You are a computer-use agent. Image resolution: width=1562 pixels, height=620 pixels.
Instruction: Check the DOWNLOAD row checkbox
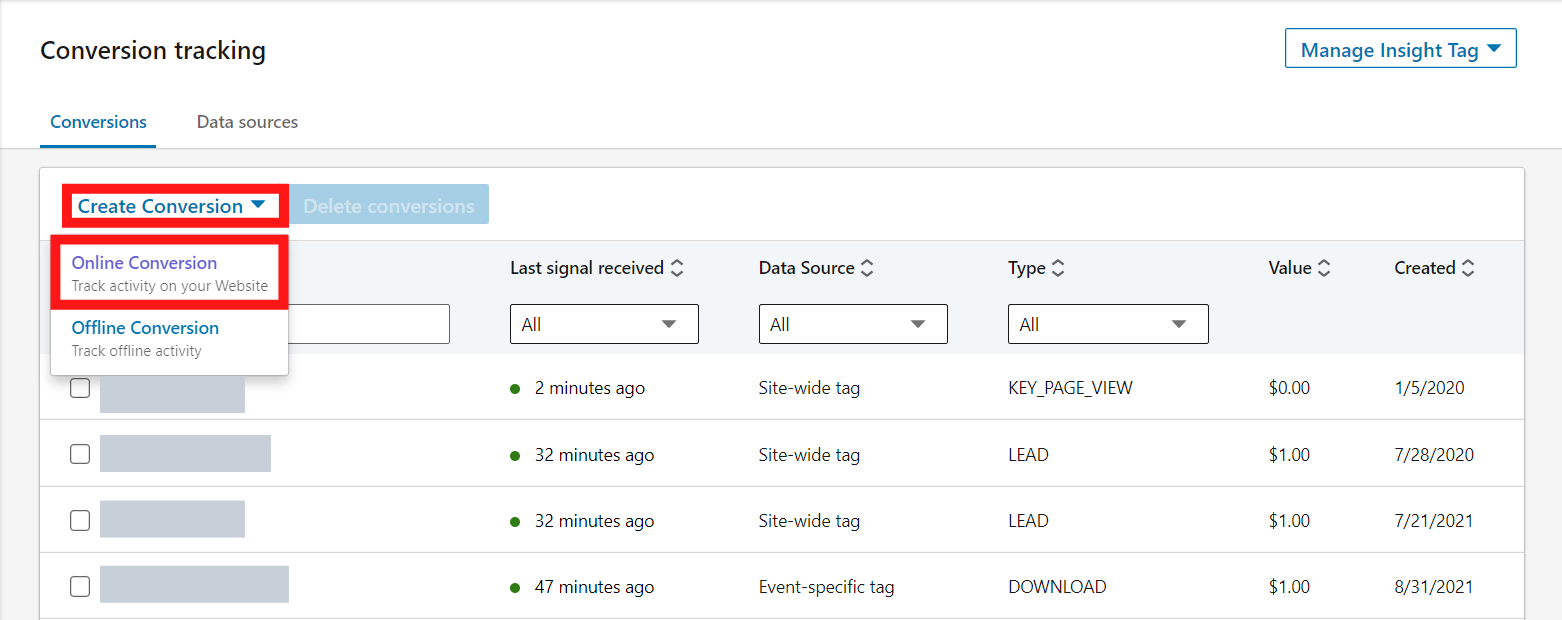[80, 586]
